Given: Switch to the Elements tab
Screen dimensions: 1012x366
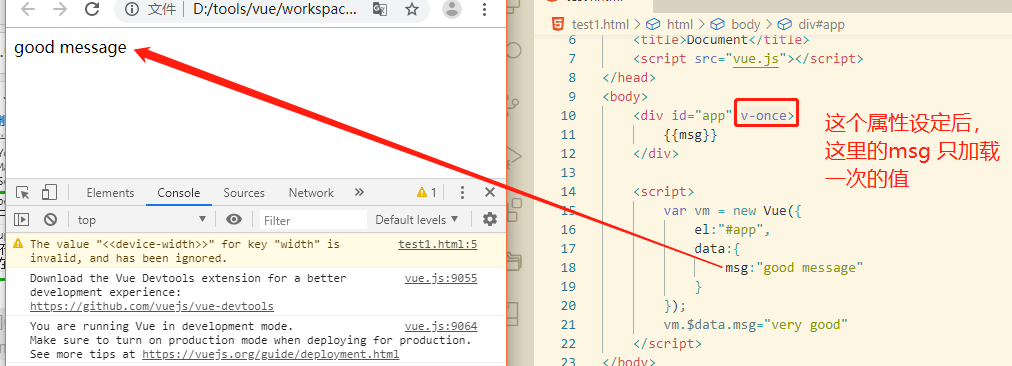Looking at the screenshot, I should click(x=110, y=192).
